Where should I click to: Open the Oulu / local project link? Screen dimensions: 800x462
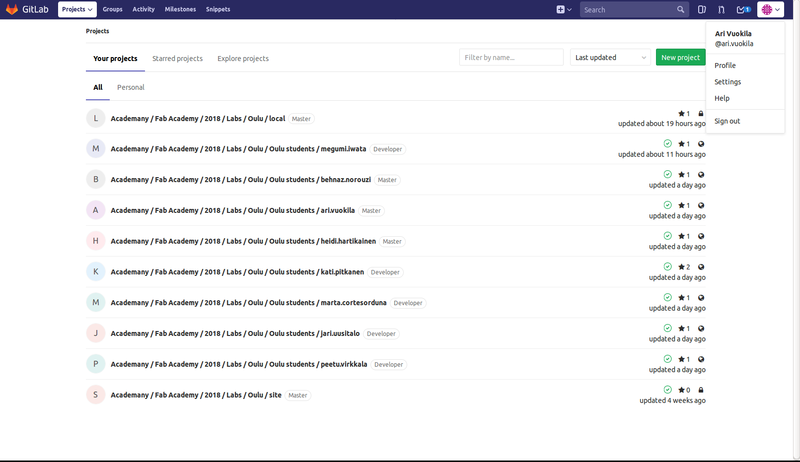click(198, 118)
